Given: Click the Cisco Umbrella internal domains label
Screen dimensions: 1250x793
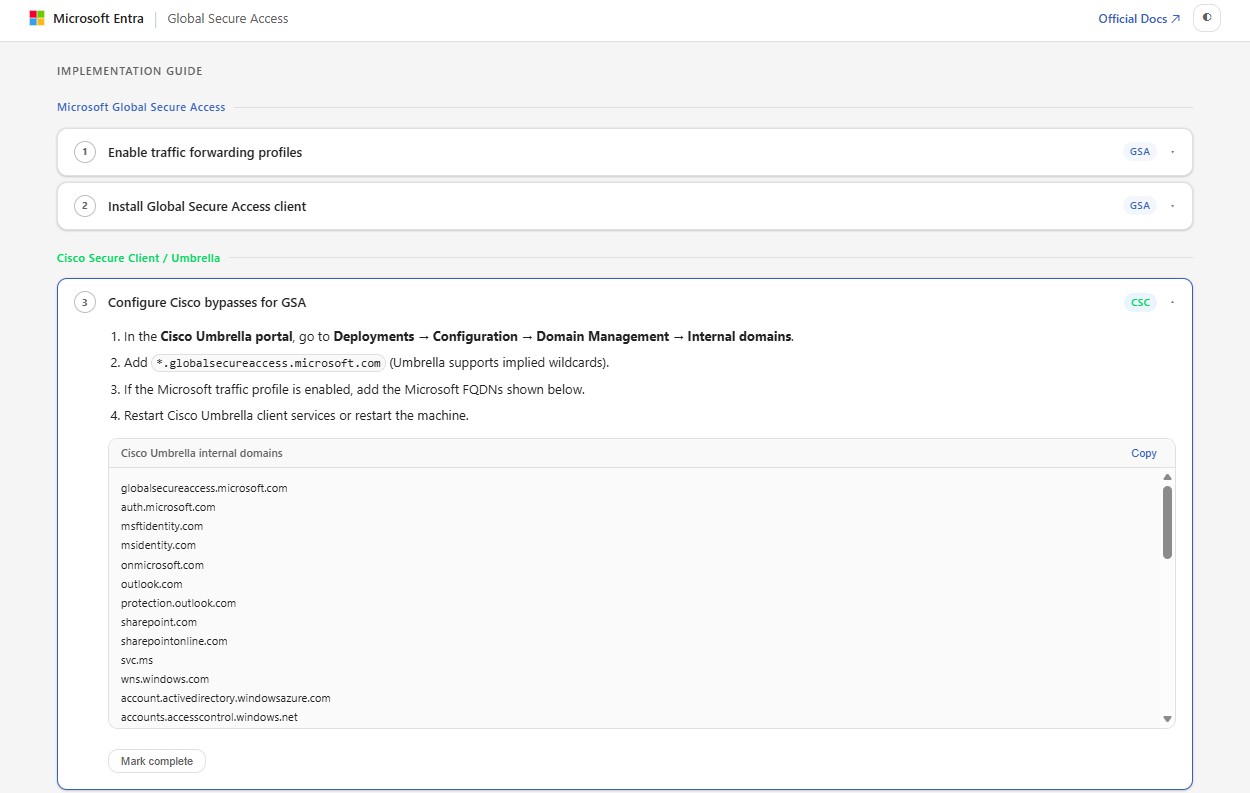Looking at the screenshot, I should (202, 453).
